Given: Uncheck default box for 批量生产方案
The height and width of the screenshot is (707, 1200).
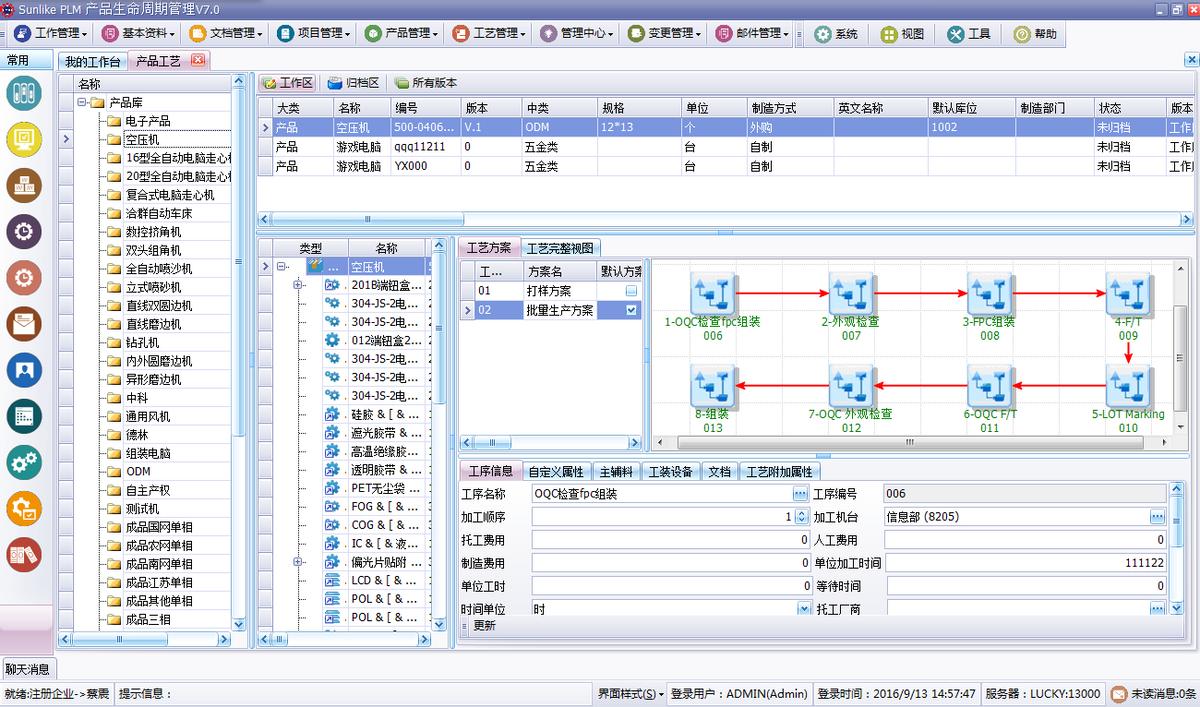Looking at the screenshot, I should click(631, 311).
